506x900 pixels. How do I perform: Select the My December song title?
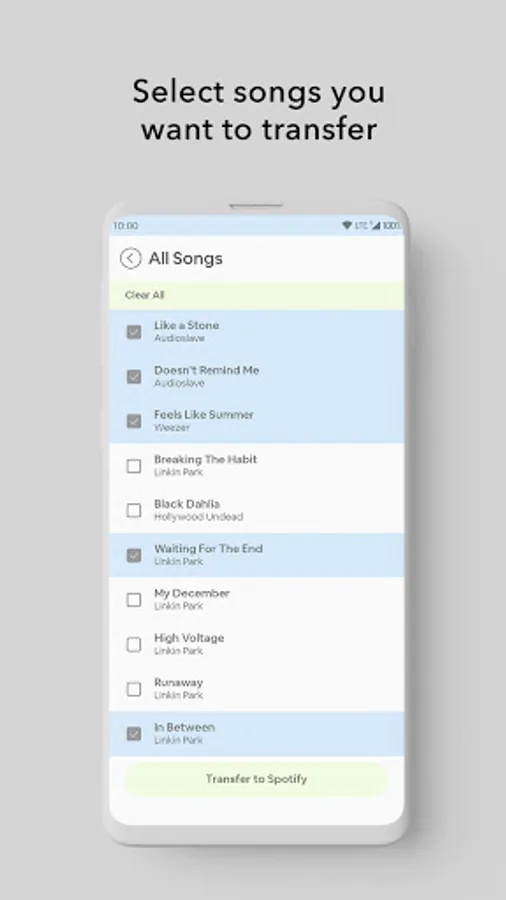pyautogui.click(x=192, y=593)
